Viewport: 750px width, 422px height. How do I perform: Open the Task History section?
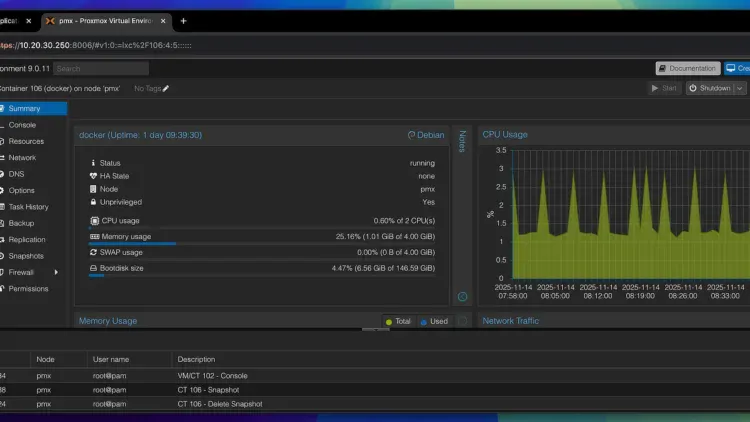click(x=28, y=207)
